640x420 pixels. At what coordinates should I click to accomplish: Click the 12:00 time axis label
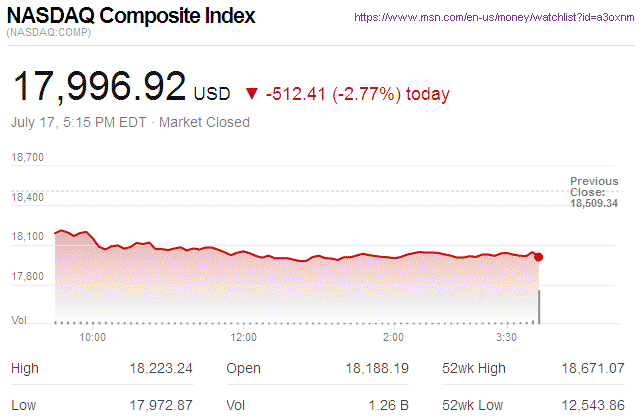[x=244, y=337]
